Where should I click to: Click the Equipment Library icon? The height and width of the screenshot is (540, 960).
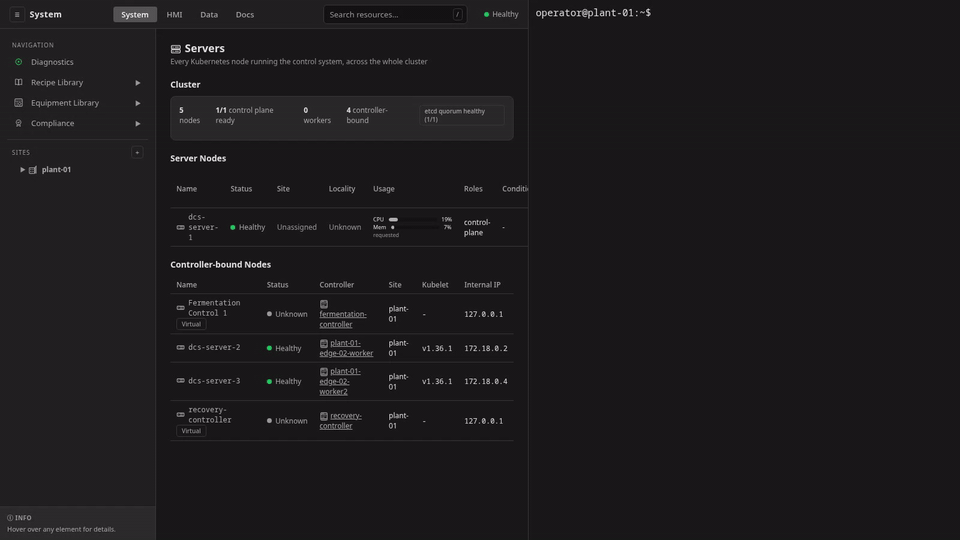(18, 103)
